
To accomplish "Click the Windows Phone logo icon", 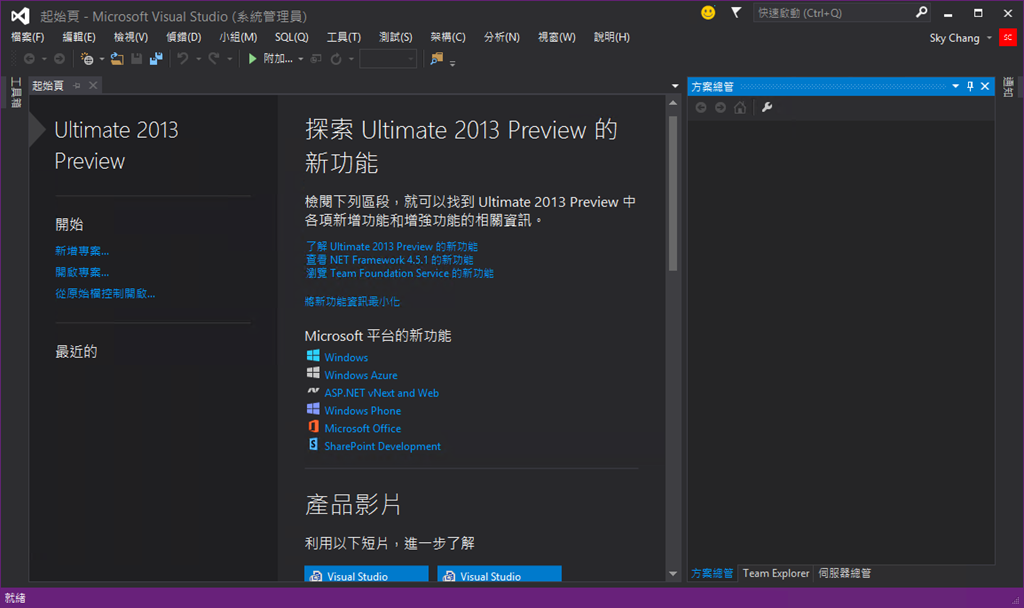I will point(313,408).
